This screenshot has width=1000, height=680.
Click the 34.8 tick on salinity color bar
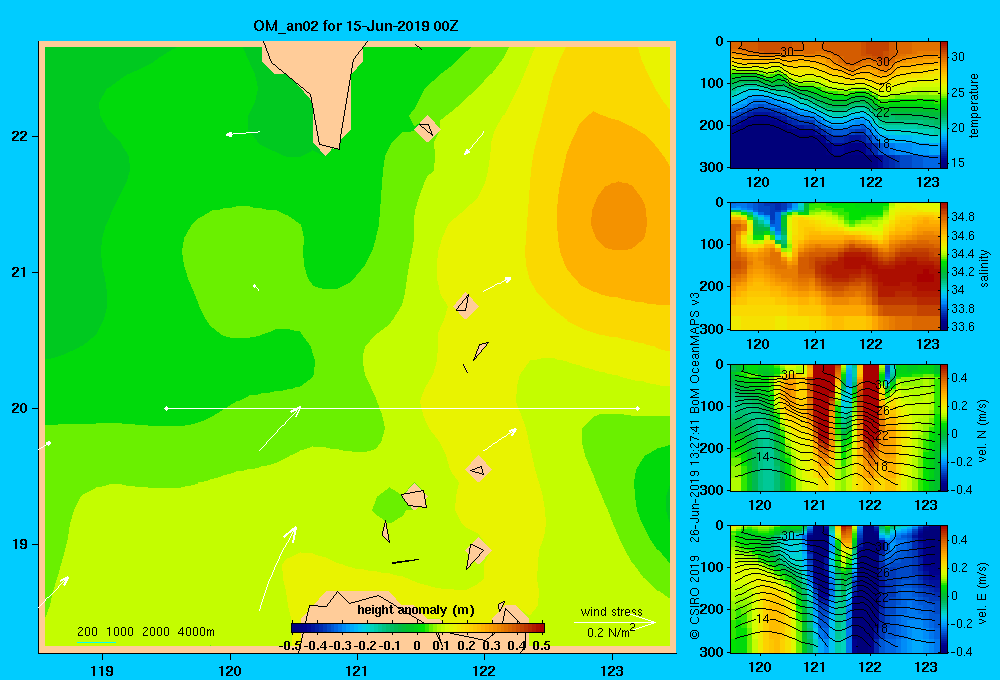coord(962,217)
